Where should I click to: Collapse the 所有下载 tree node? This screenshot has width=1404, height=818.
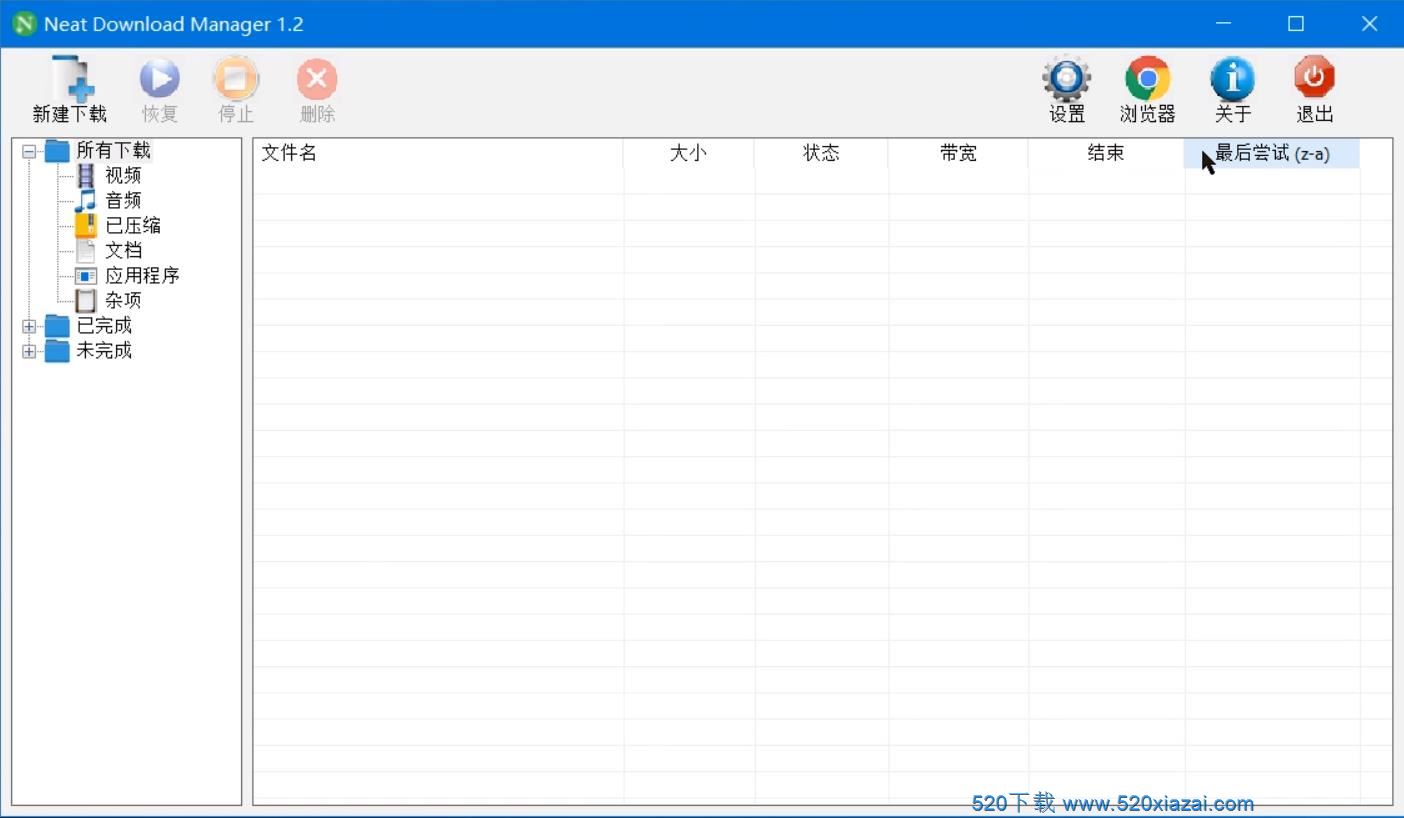29,152
